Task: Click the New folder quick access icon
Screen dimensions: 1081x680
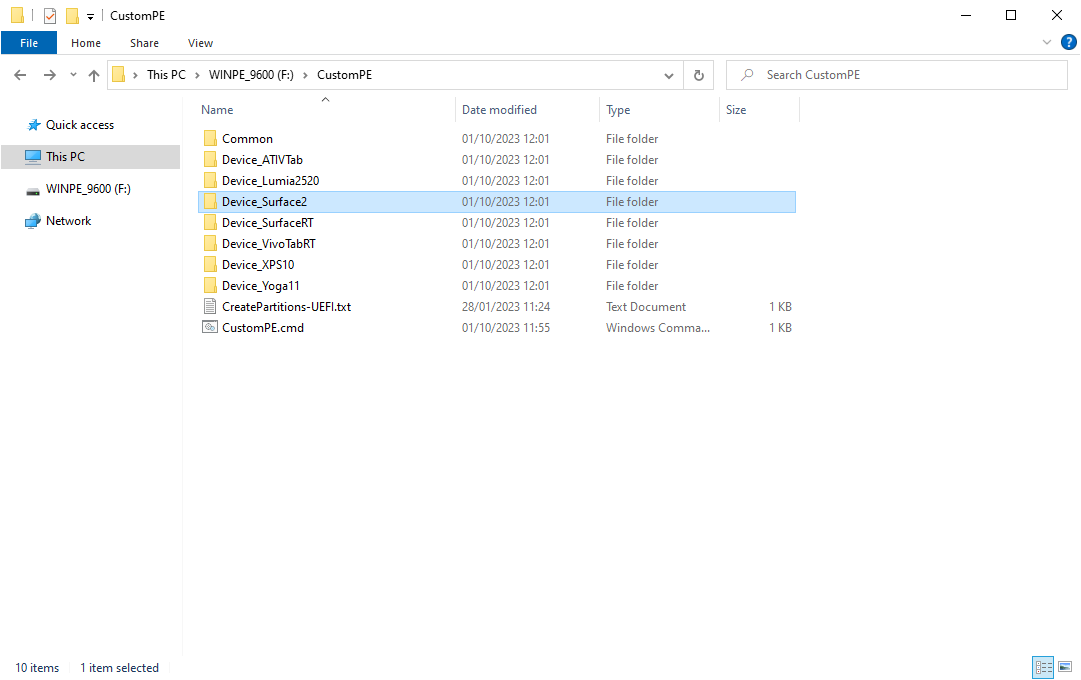Action: point(72,15)
